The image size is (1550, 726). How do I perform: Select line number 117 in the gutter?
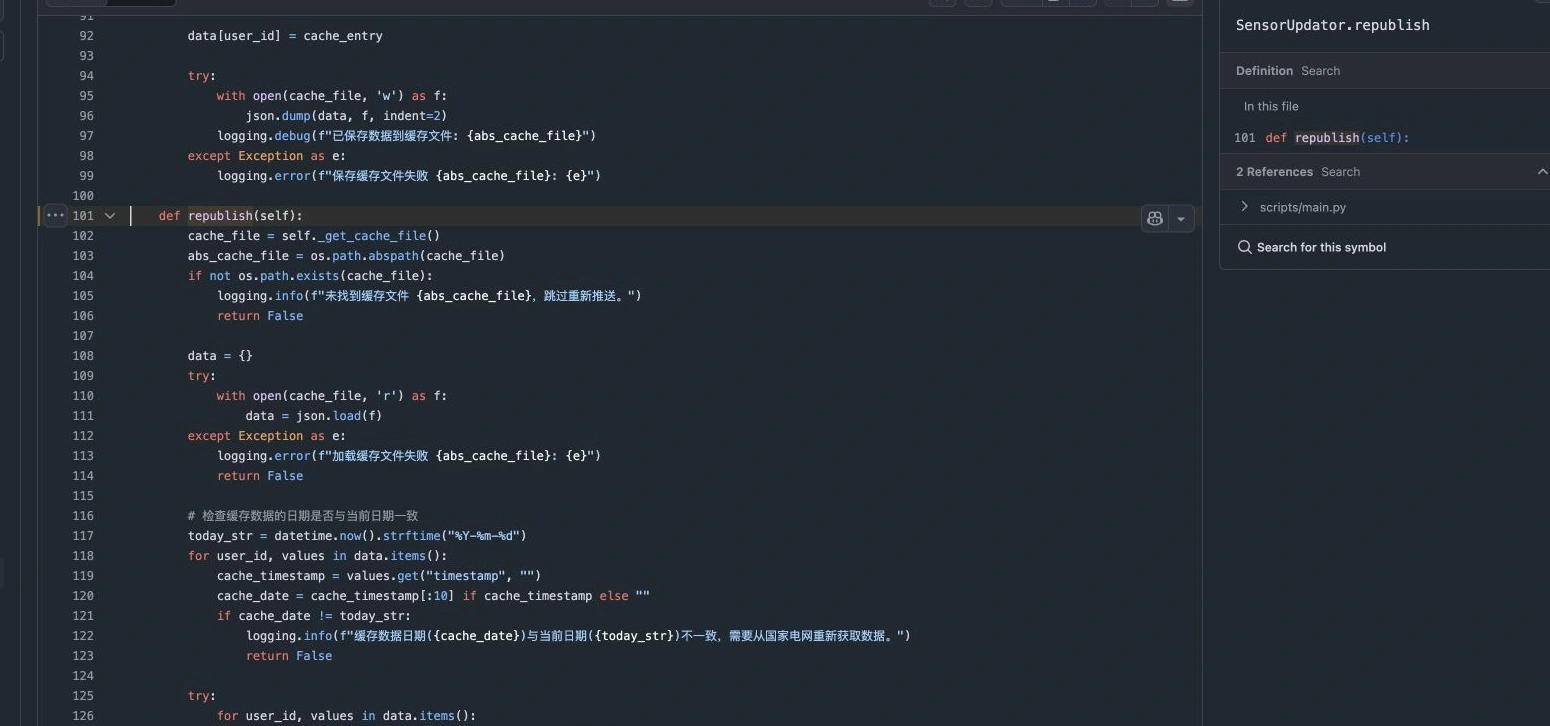pos(83,535)
